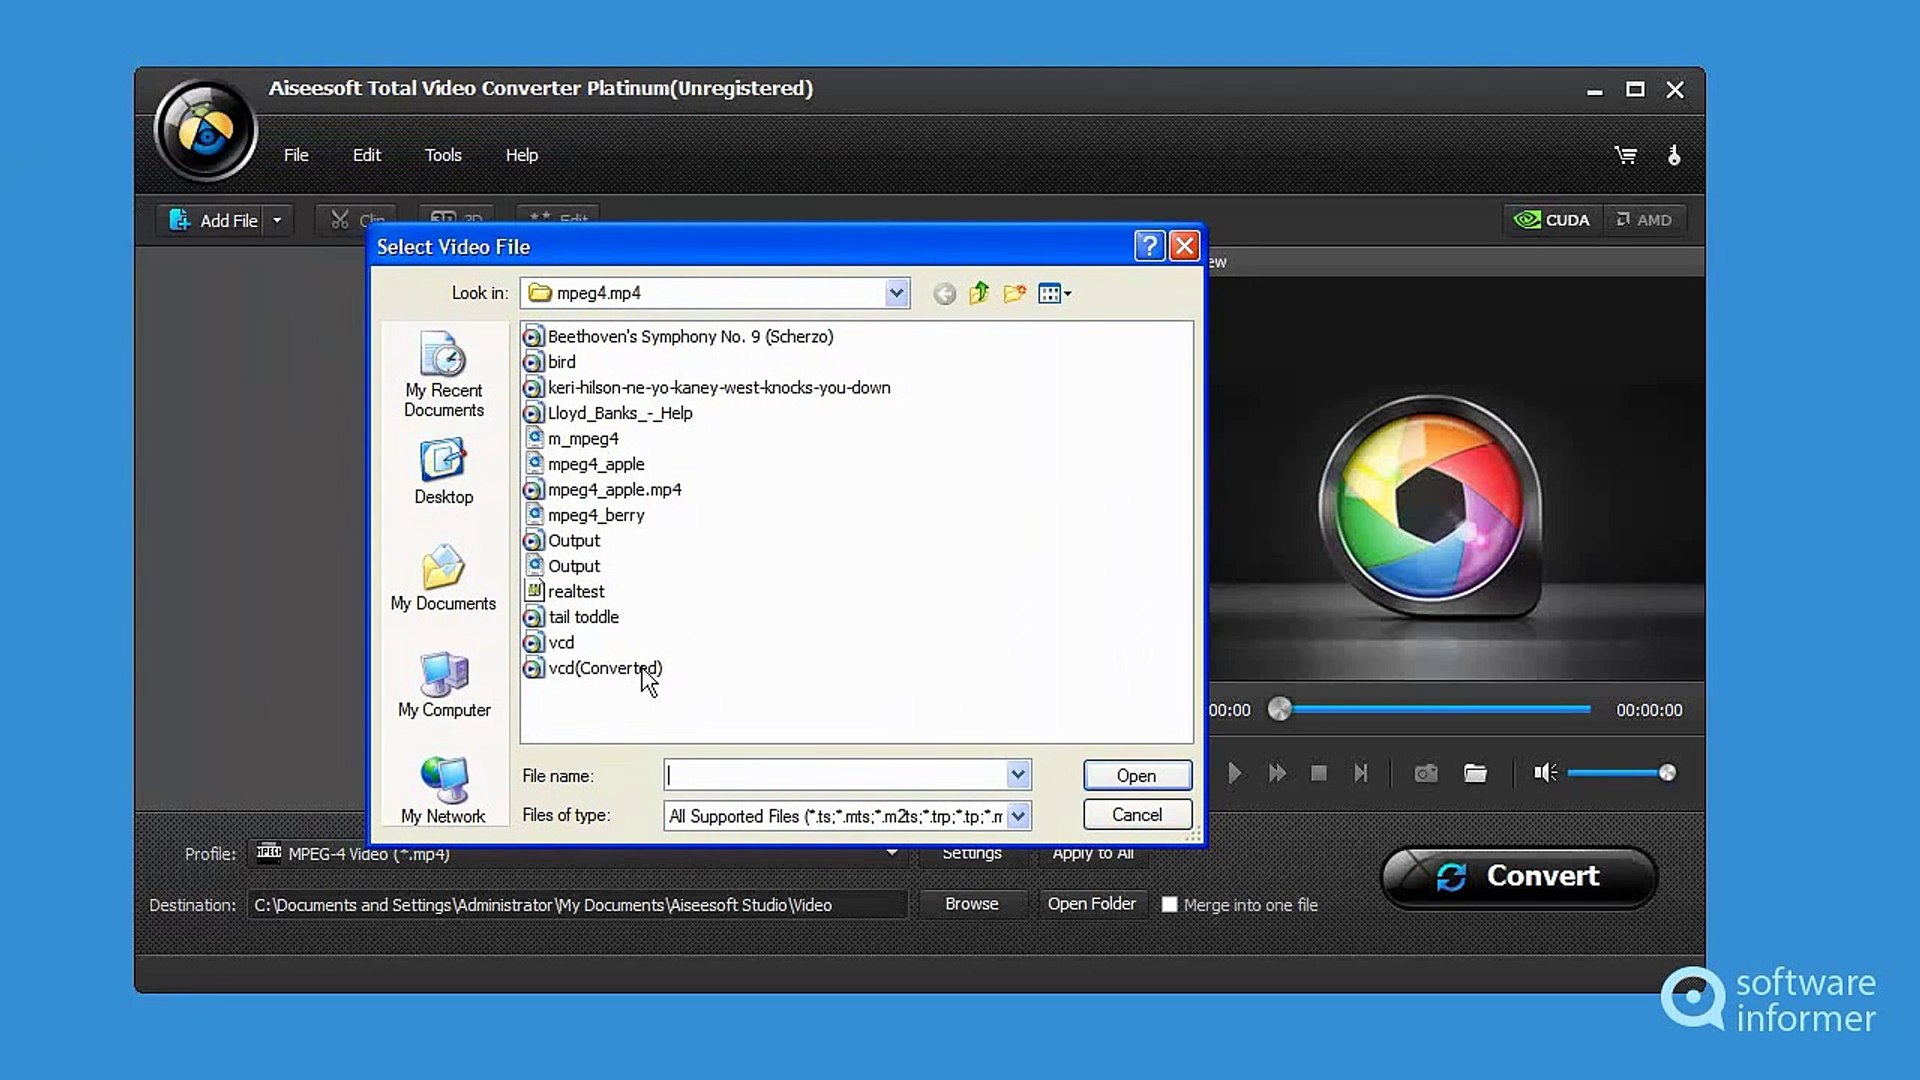
Task: Open My Recent Documents shortcut
Action: click(444, 374)
